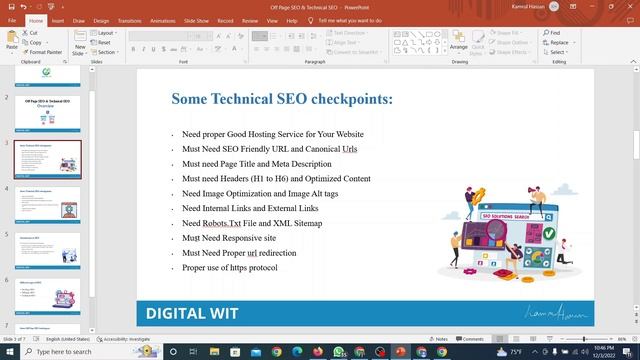
Task: Click the slide title Some Technical SEO checkpoints
Action: pyautogui.click(x=282, y=99)
